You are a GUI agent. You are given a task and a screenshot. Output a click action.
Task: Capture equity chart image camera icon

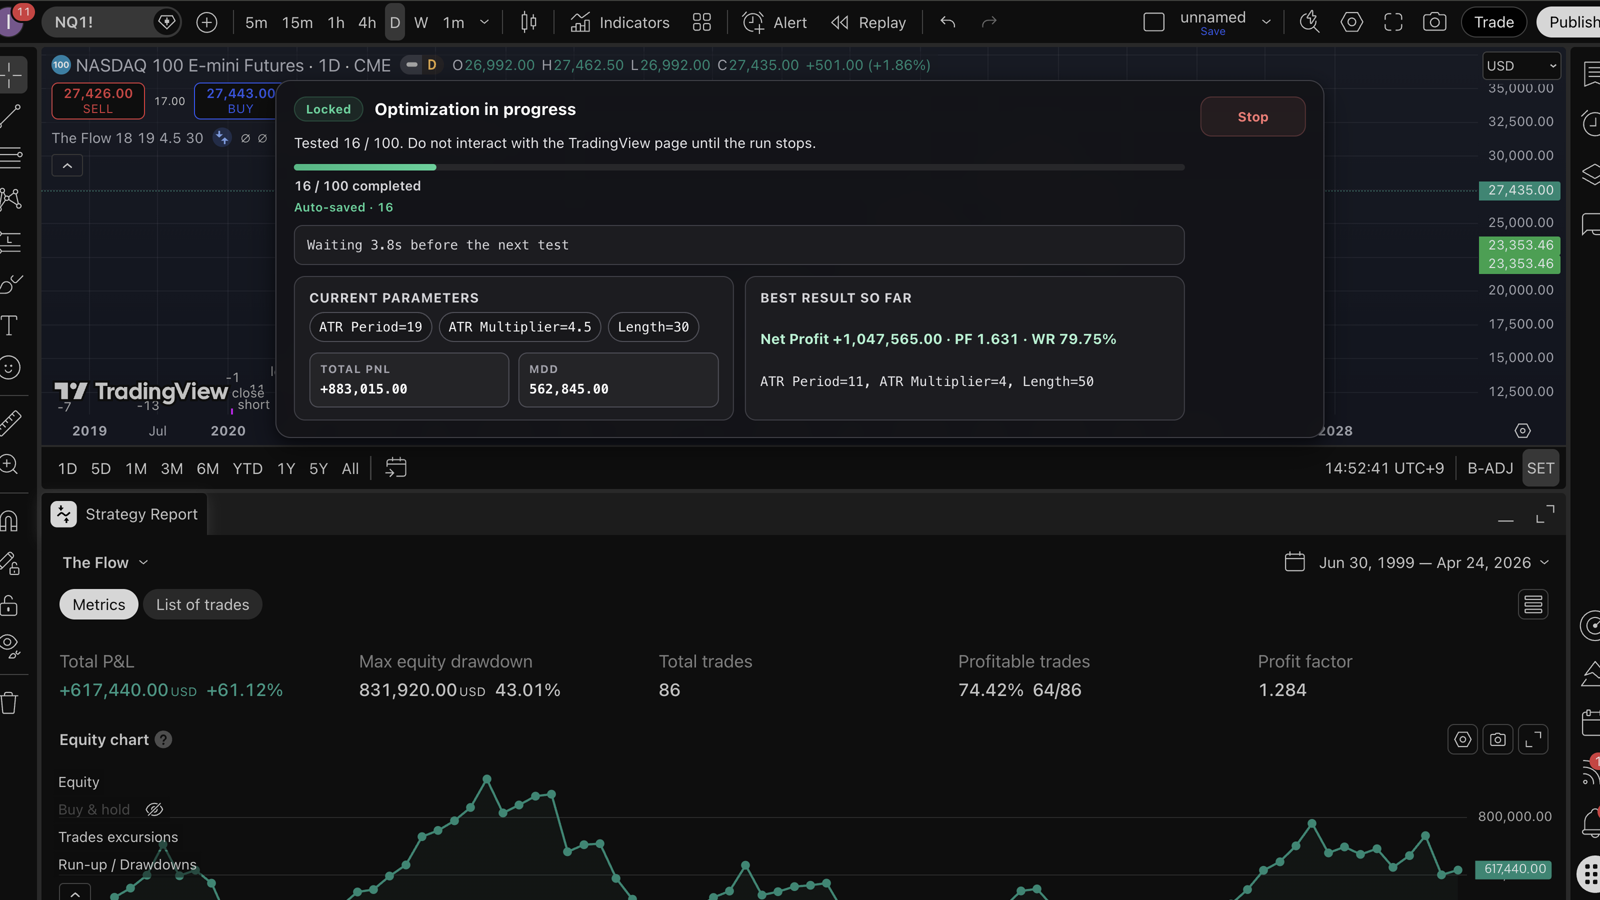[x=1498, y=740]
